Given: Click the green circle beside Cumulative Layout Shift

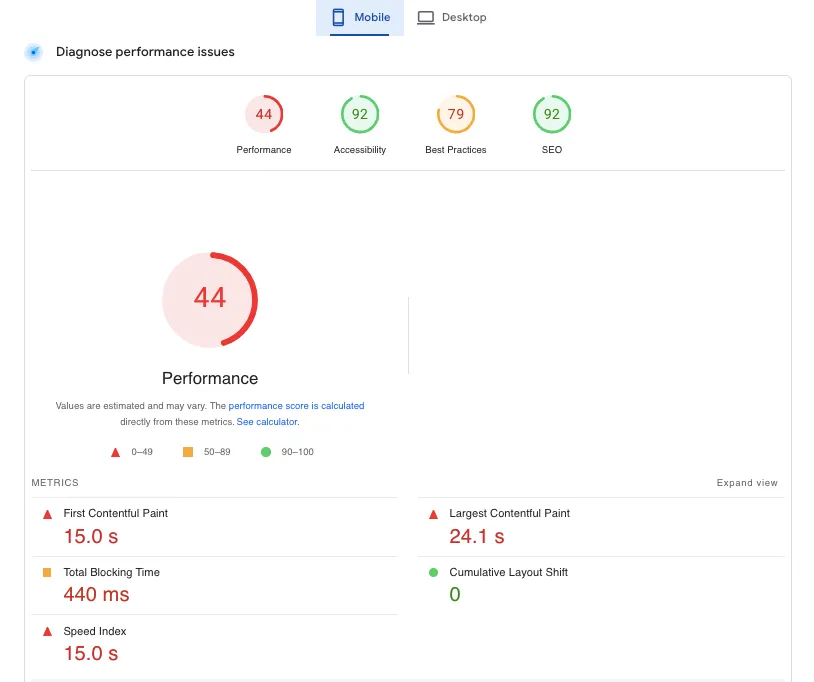Looking at the screenshot, I should tap(433, 572).
